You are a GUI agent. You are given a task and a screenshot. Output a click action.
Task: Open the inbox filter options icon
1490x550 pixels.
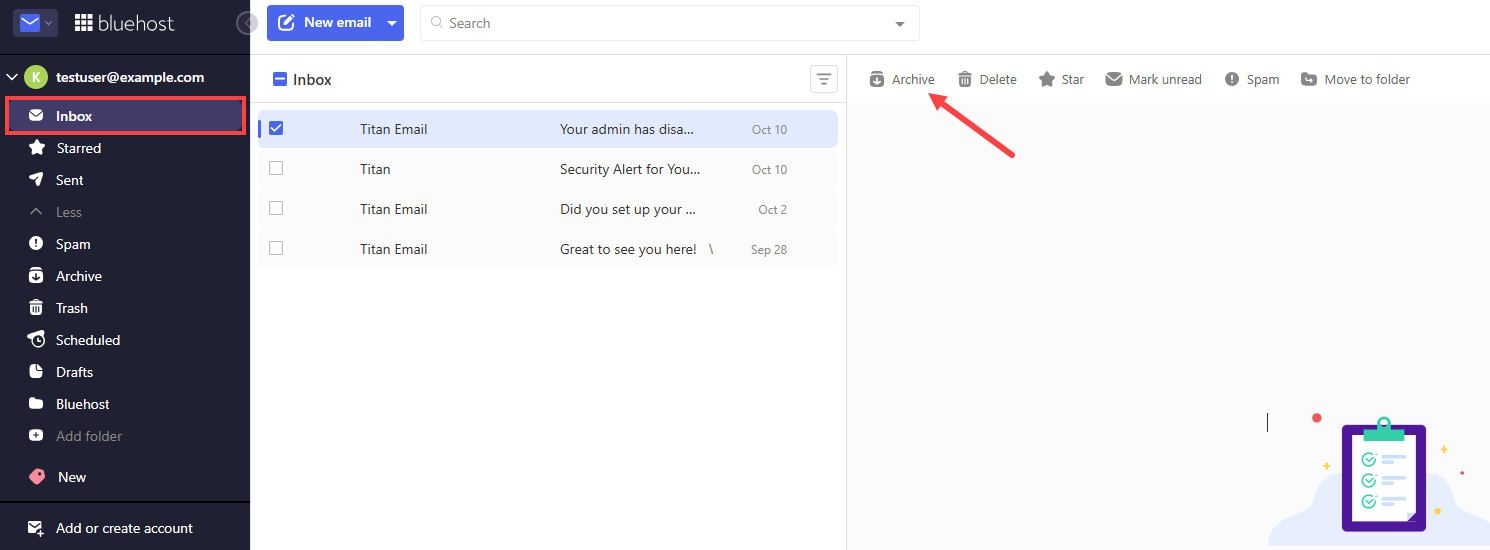[x=823, y=79]
